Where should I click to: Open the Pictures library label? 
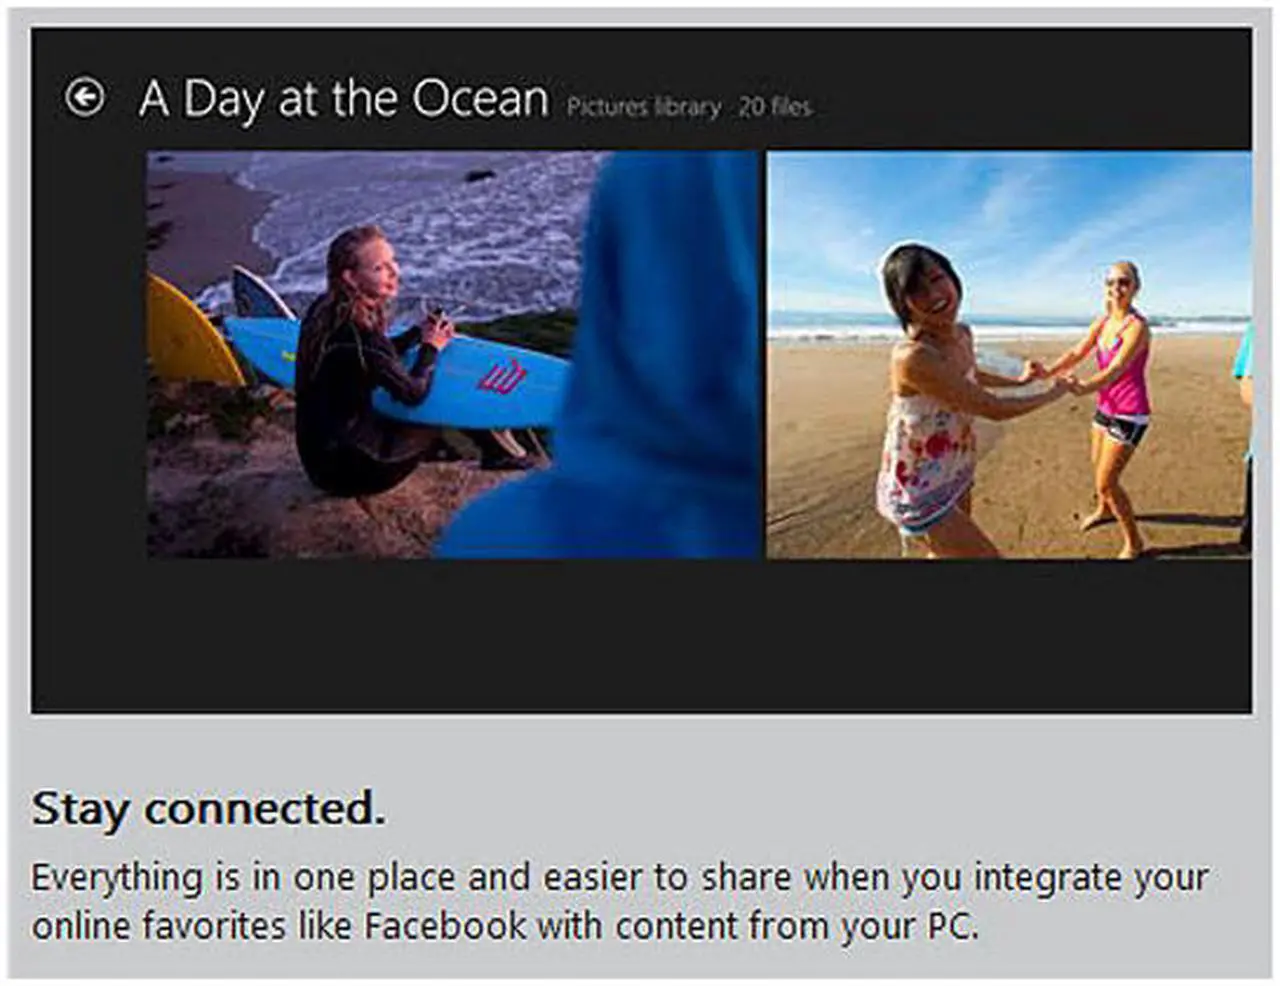(x=643, y=107)
